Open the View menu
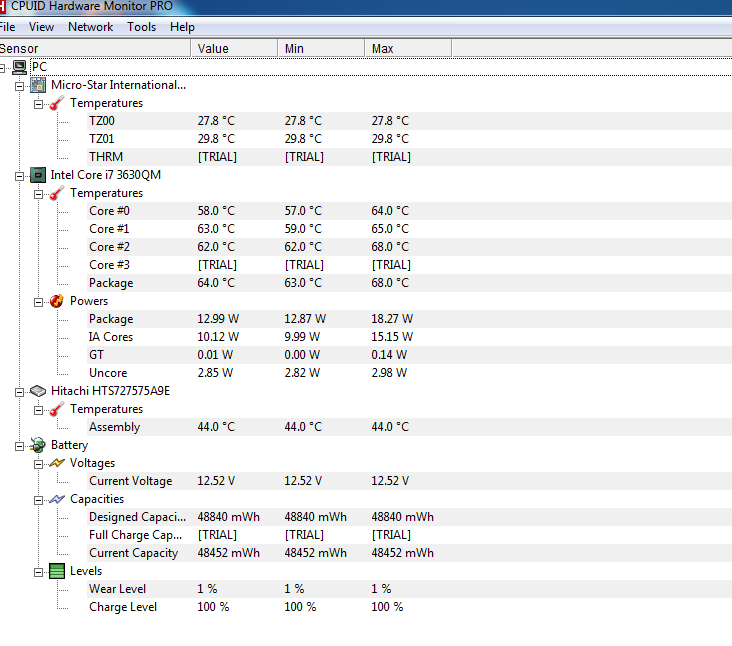This screenshot has height=646, width=732. (x=41, y=27)
